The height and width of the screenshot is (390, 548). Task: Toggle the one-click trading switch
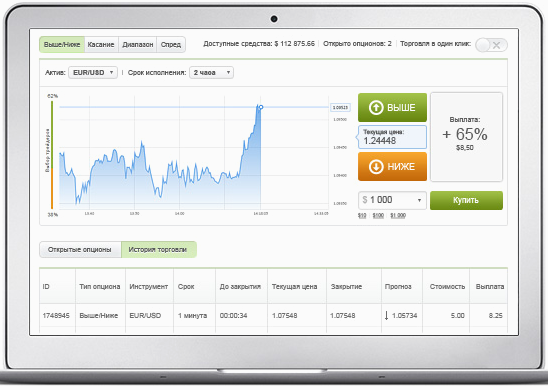pos(491,45)
